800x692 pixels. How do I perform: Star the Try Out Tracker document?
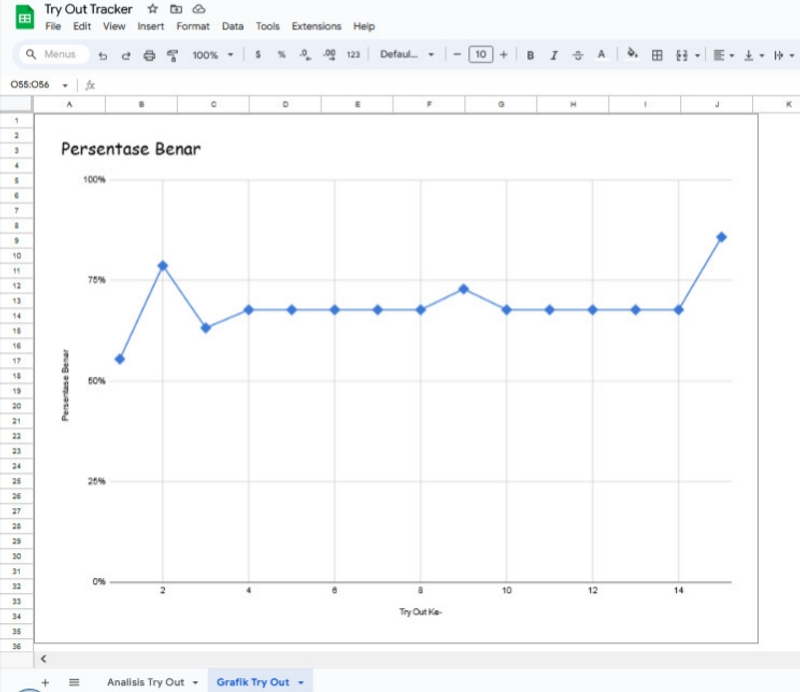tap(153, 9)
